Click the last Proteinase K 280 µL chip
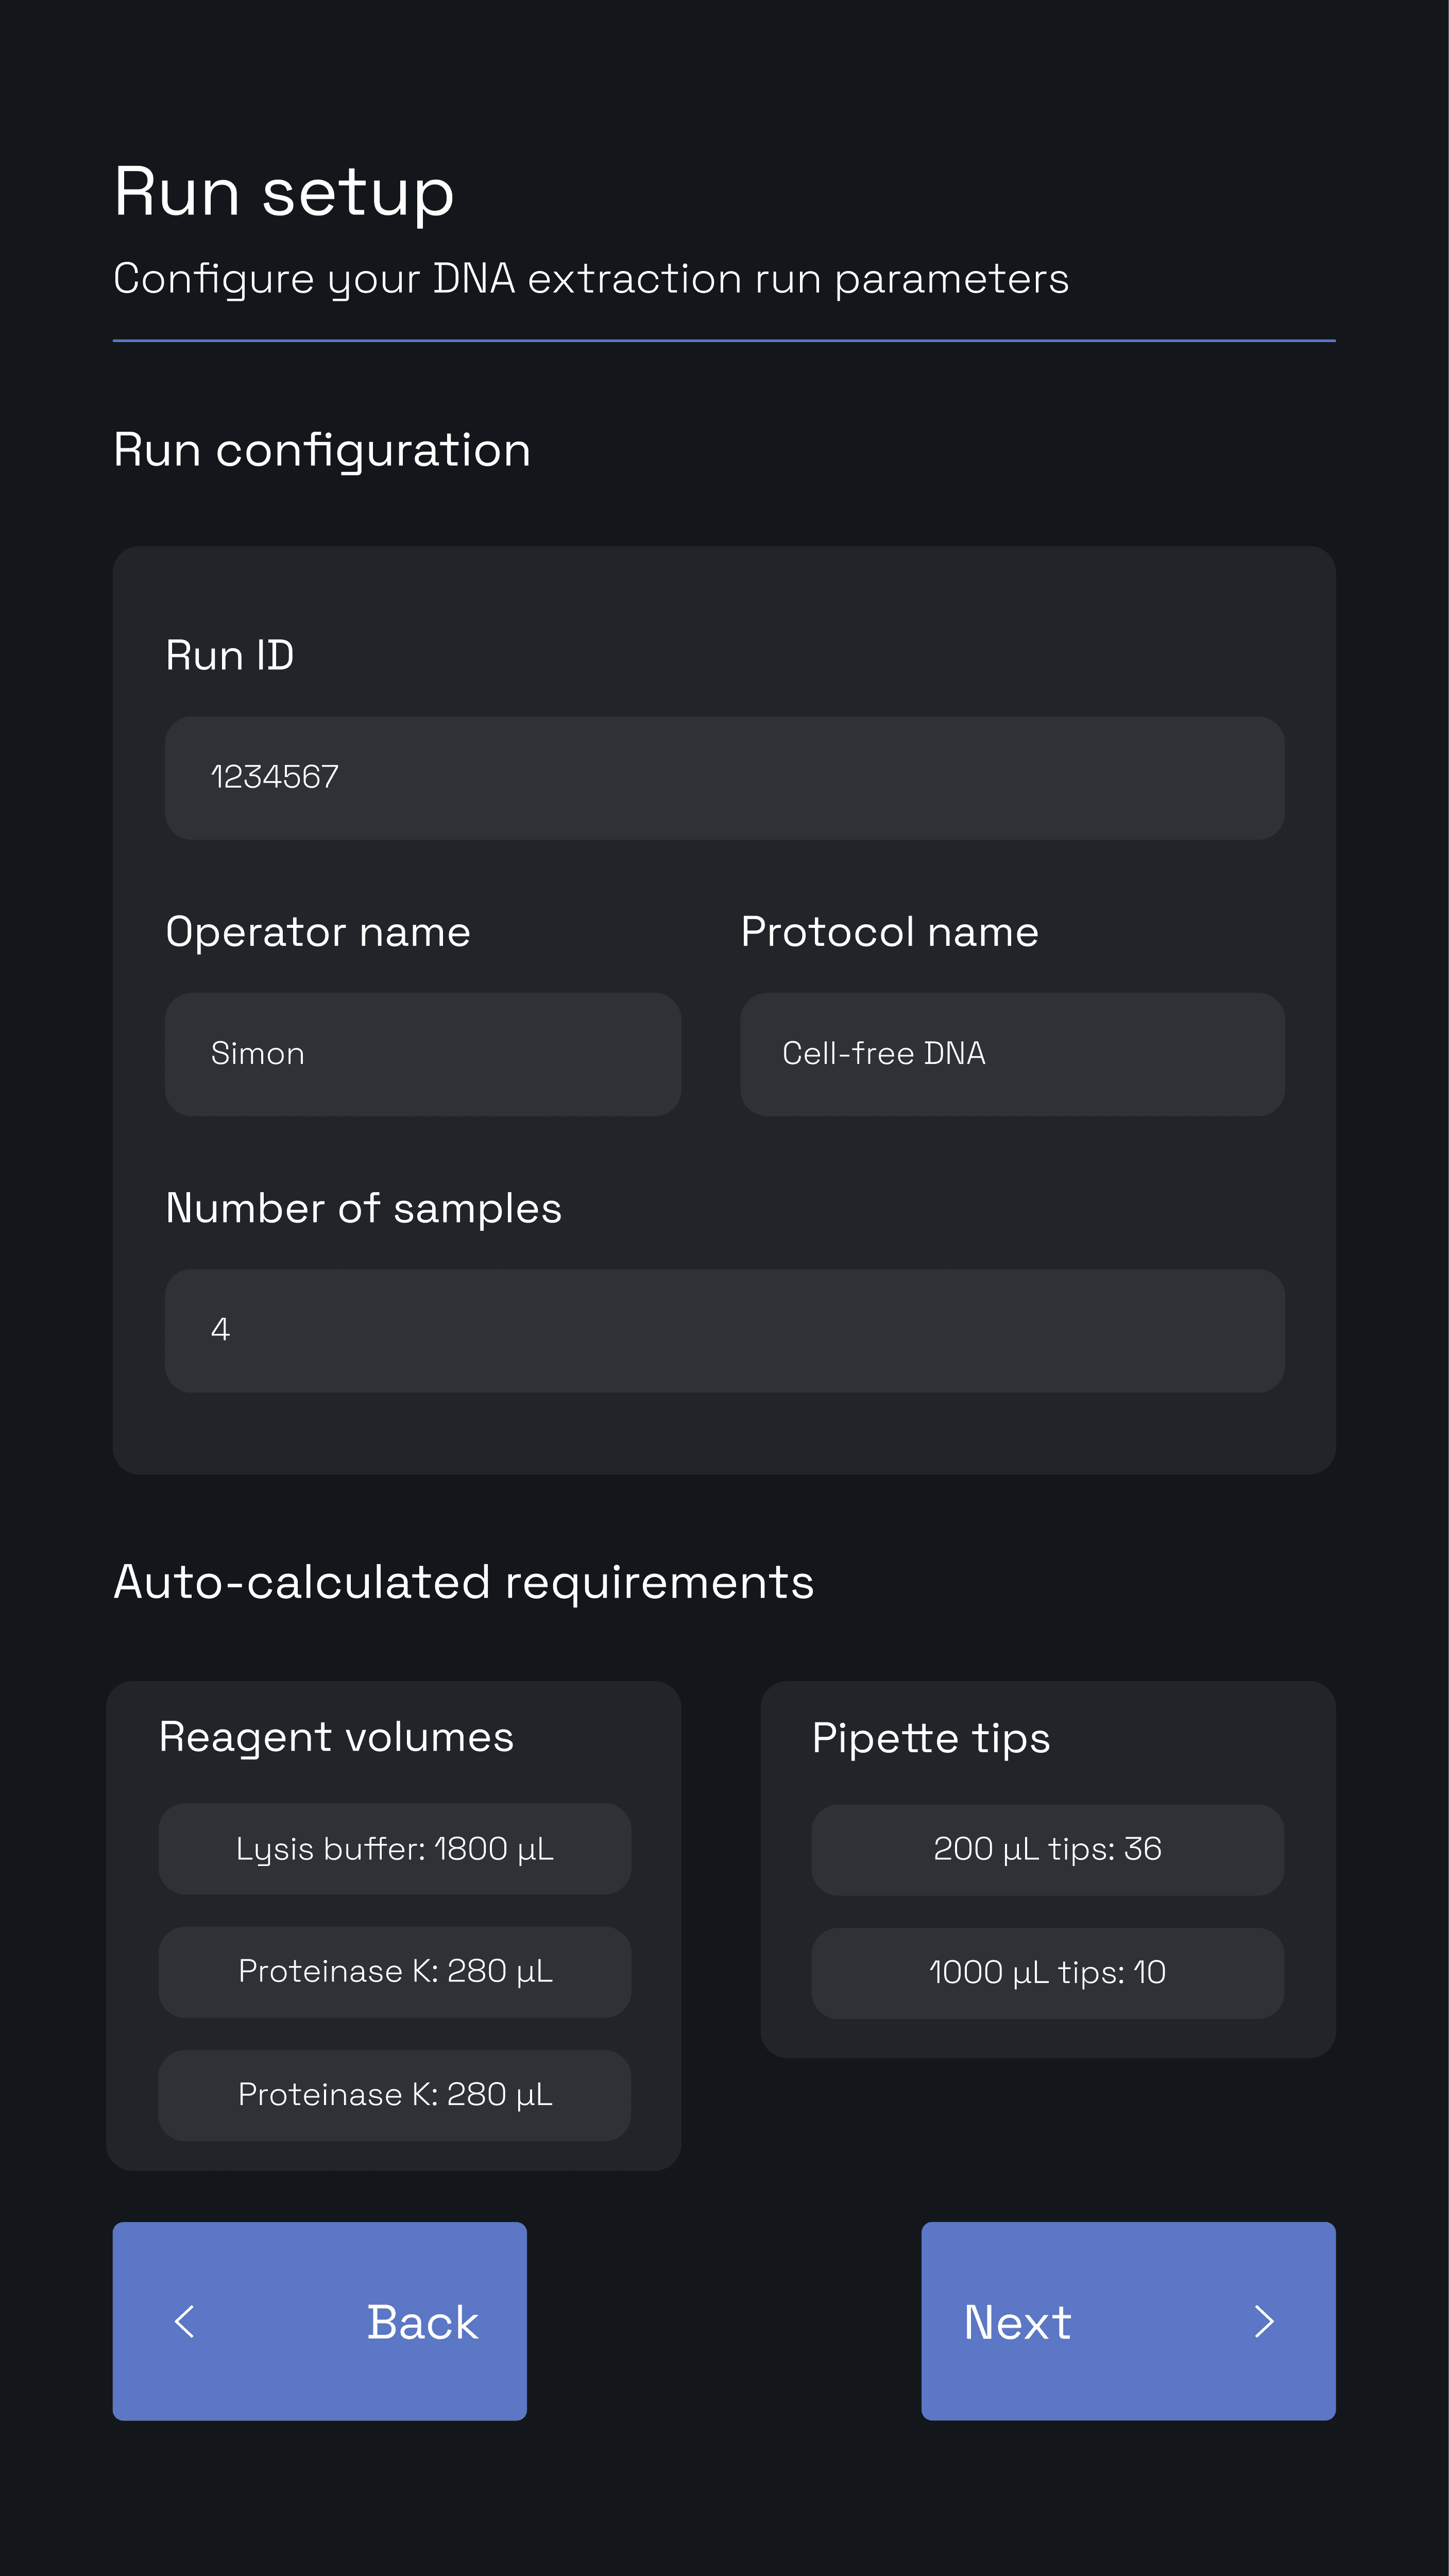This screenshot has height=2576, width=1449. pos(394,2094)
